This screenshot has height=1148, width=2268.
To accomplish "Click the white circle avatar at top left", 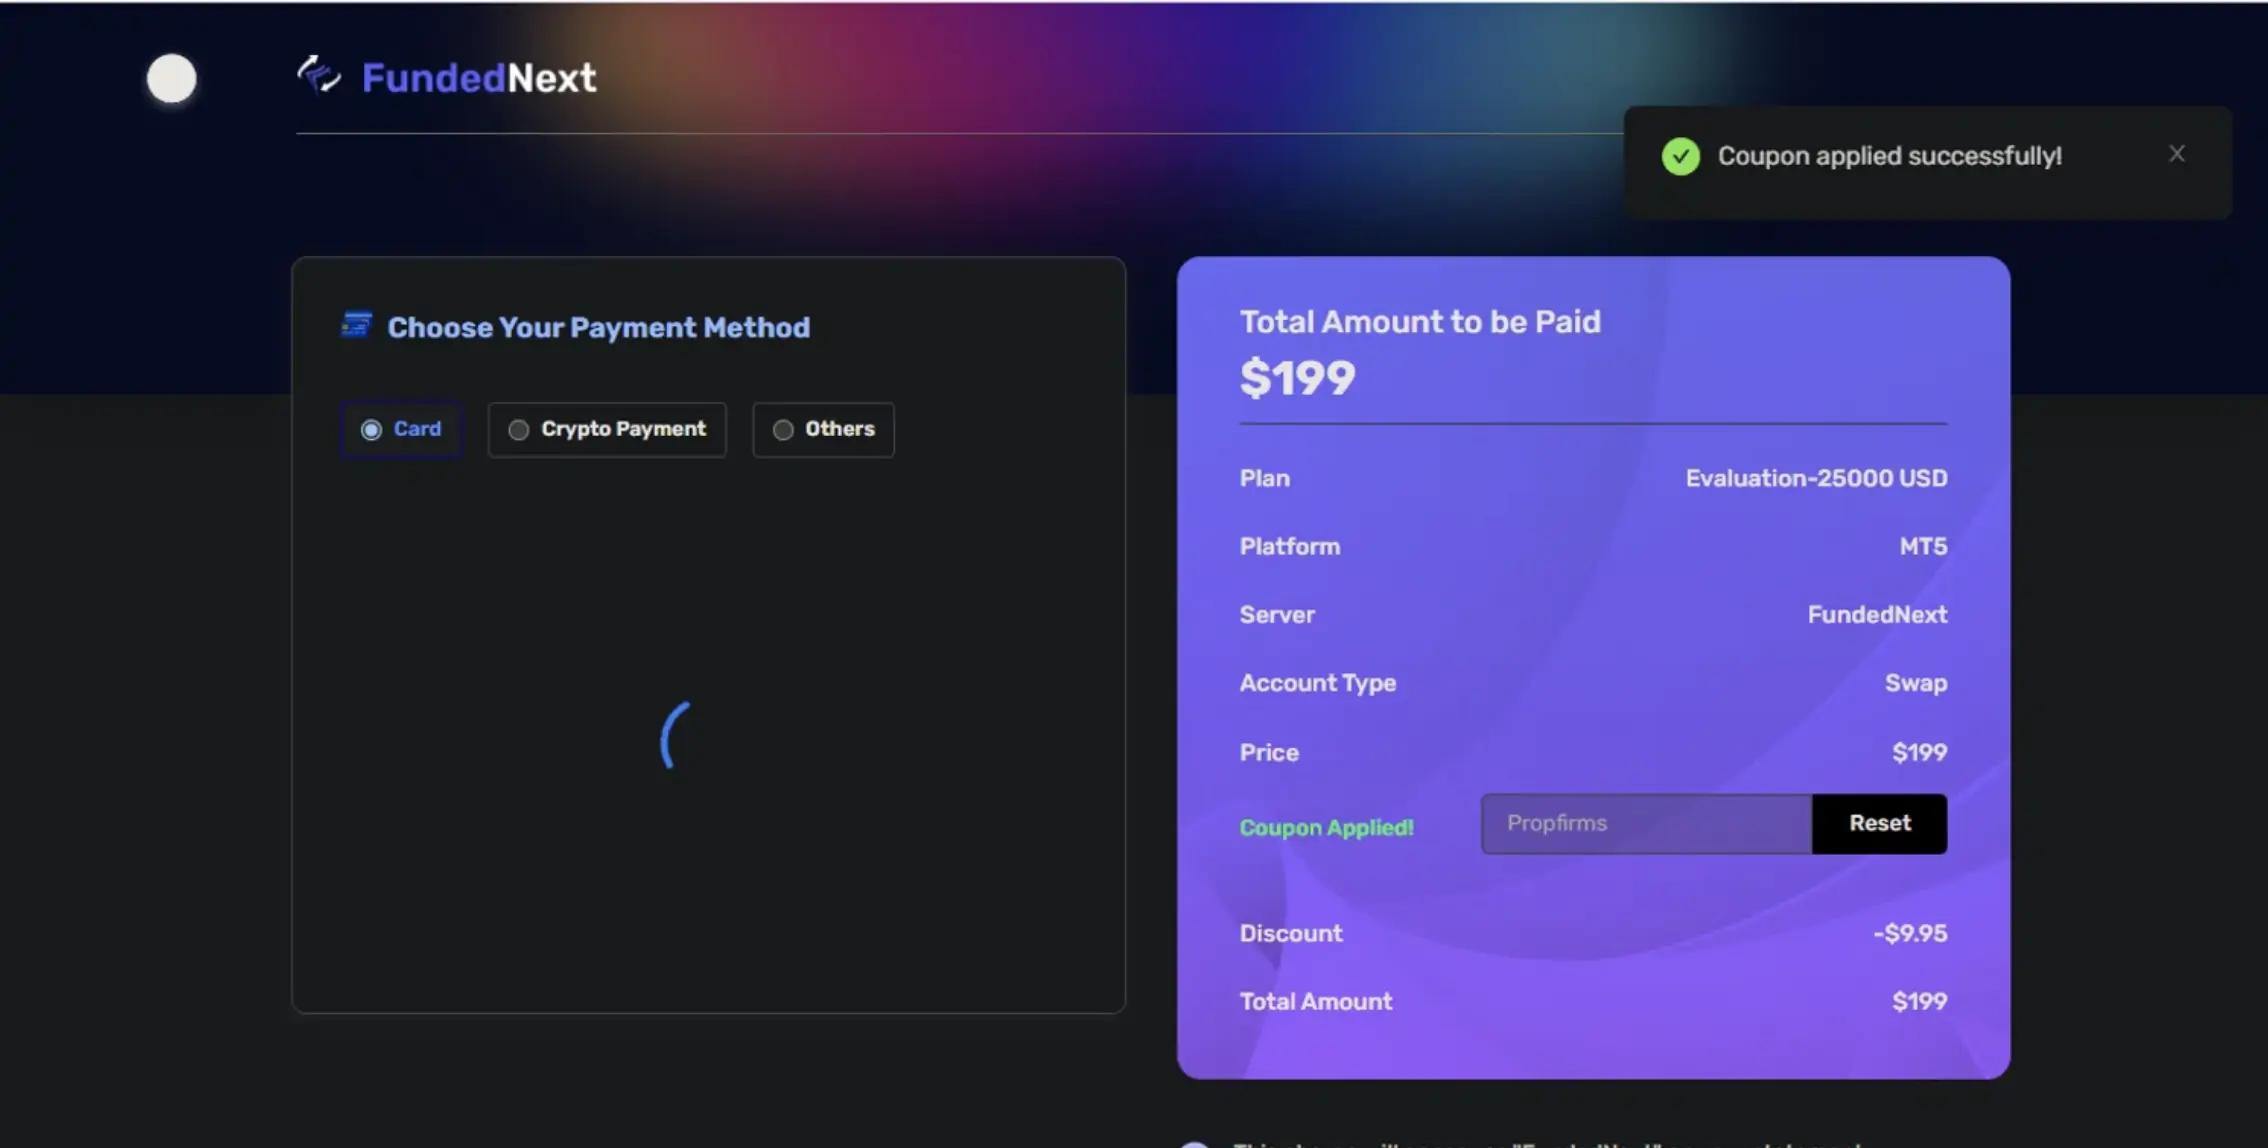I will coord(171,78).
